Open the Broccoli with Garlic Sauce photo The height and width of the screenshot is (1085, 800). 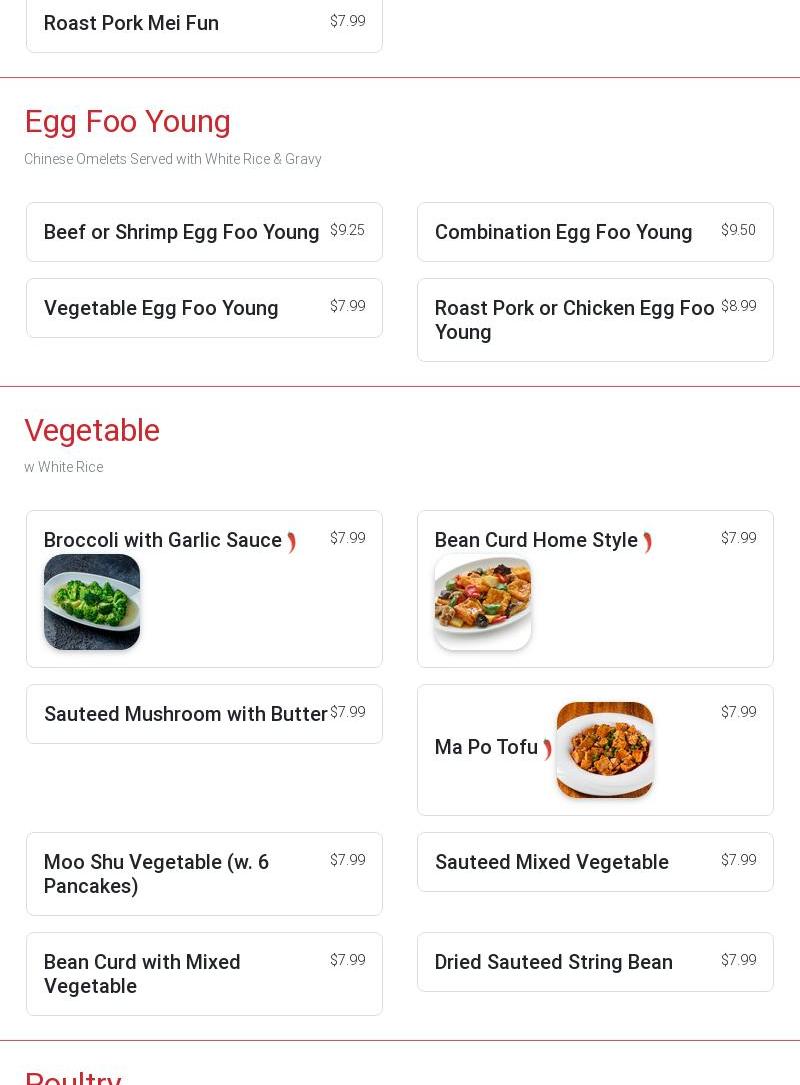[x=92, y=602]
